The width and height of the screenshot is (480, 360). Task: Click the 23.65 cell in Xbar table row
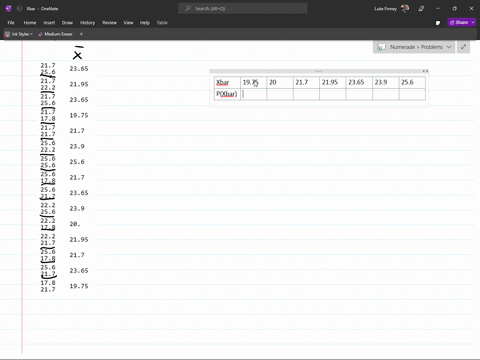pos(359,82)
